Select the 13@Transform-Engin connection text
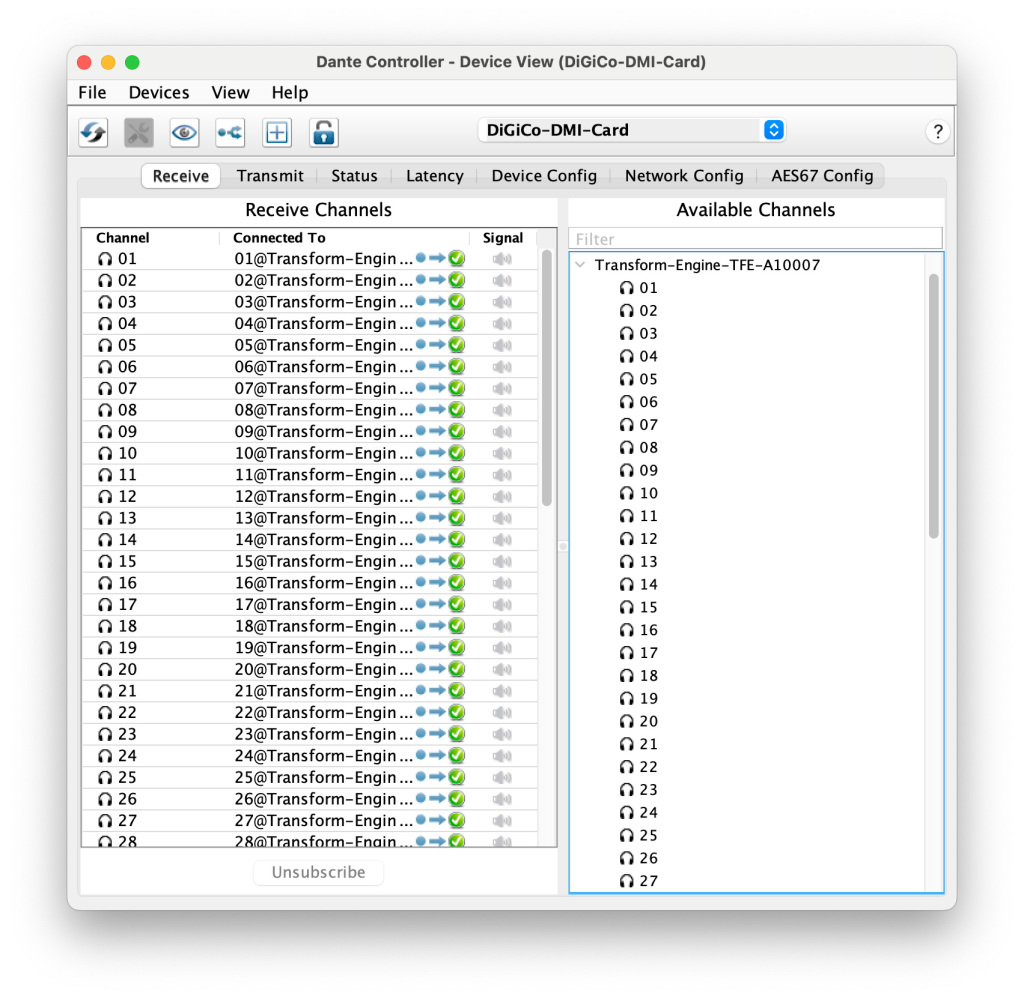 (x=323, y=518)
